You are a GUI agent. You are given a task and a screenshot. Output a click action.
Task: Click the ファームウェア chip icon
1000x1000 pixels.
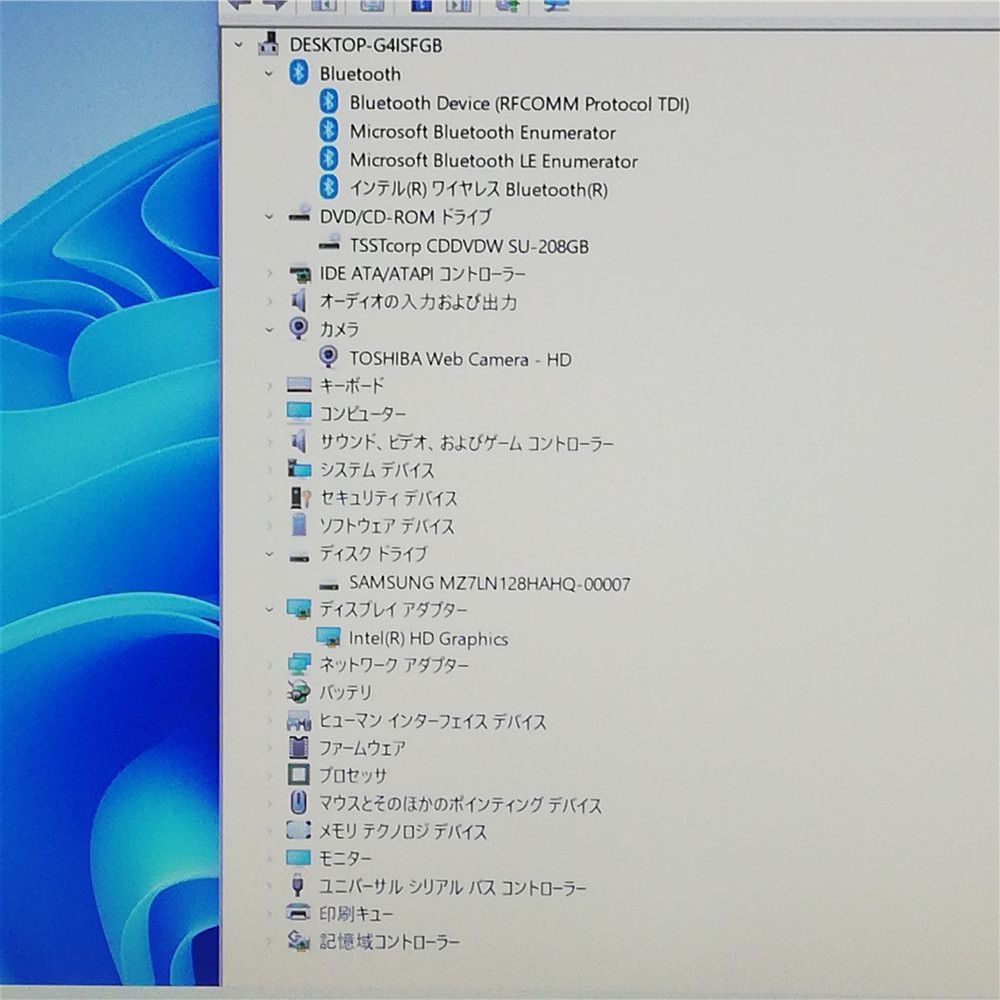298,747
